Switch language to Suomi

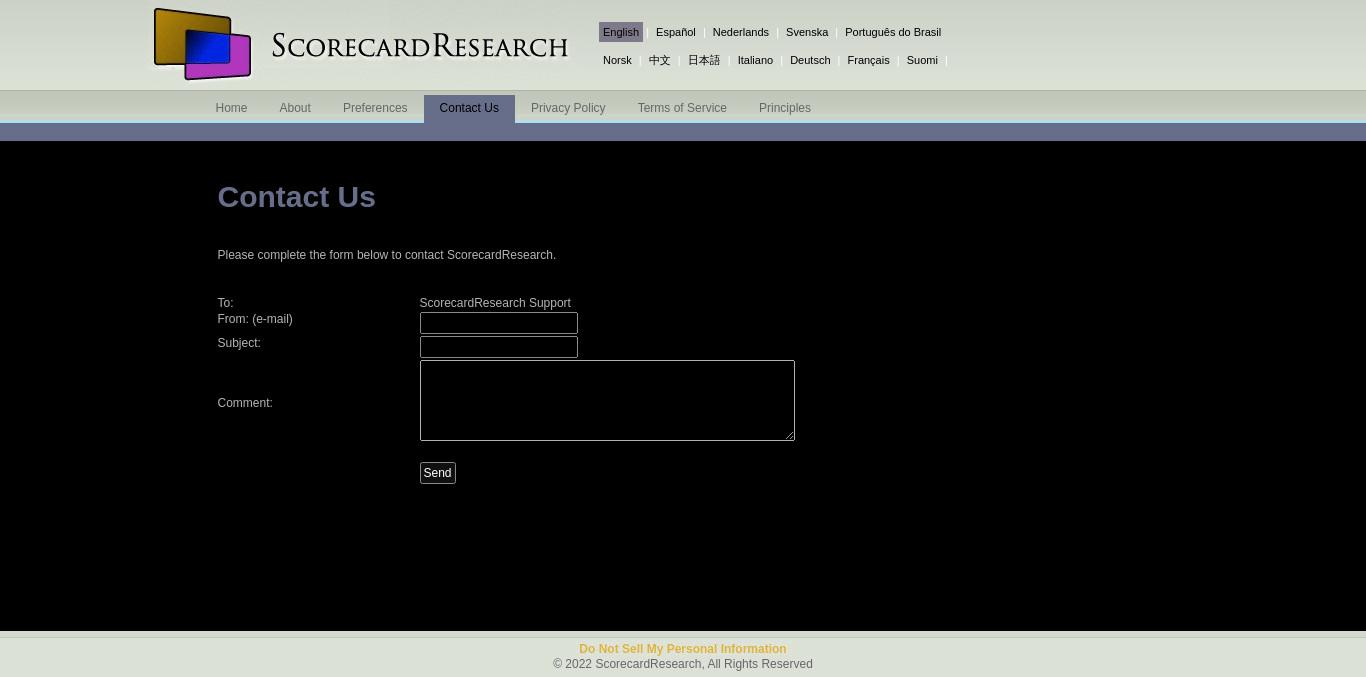point(922,60)
